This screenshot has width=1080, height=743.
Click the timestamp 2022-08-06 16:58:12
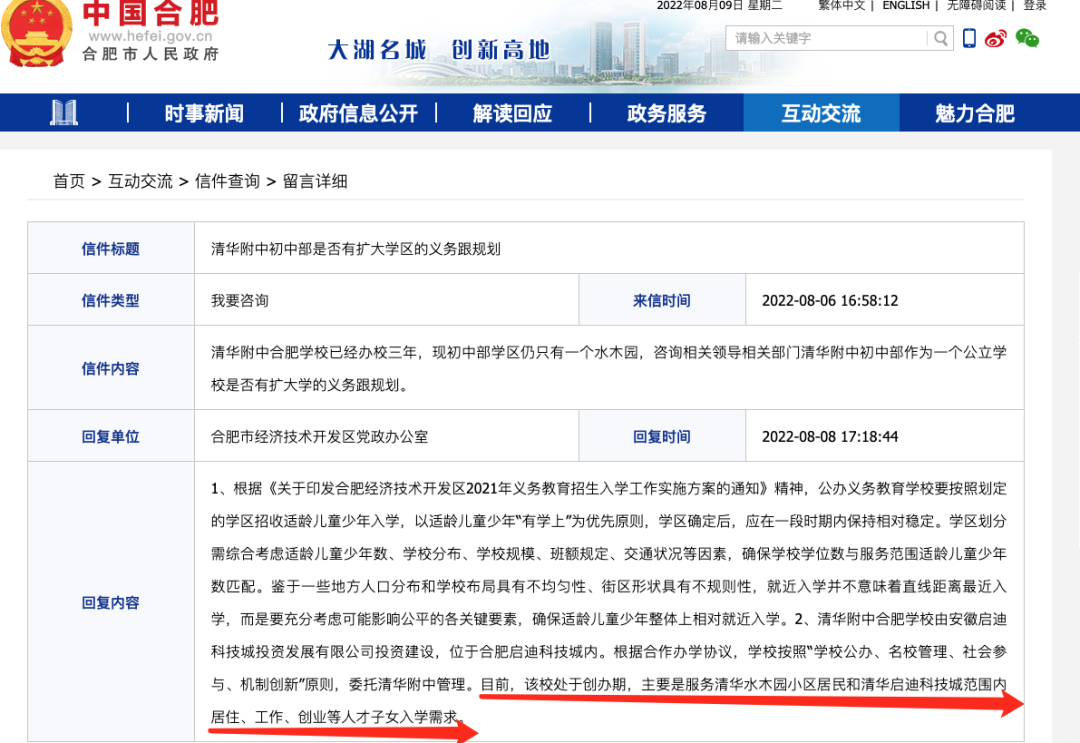(x=830, y=300)
